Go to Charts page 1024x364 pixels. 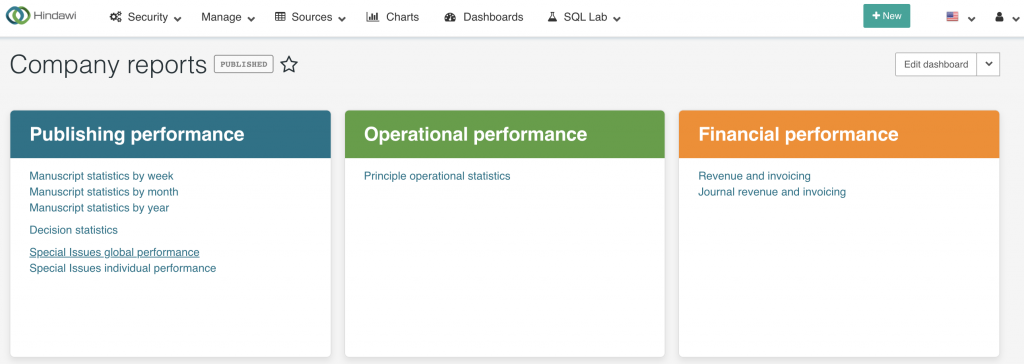click(x=392, y=17)
